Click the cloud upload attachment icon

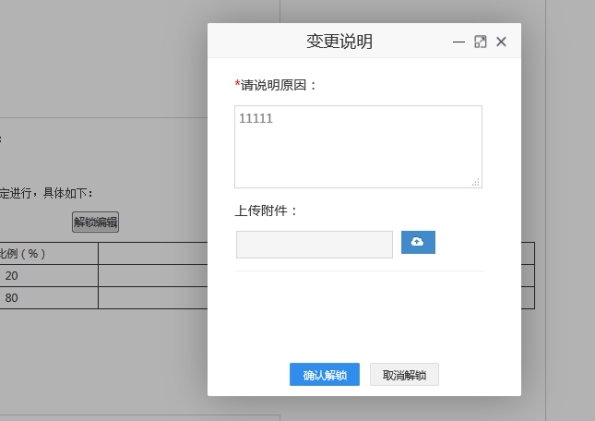point(418,242)
